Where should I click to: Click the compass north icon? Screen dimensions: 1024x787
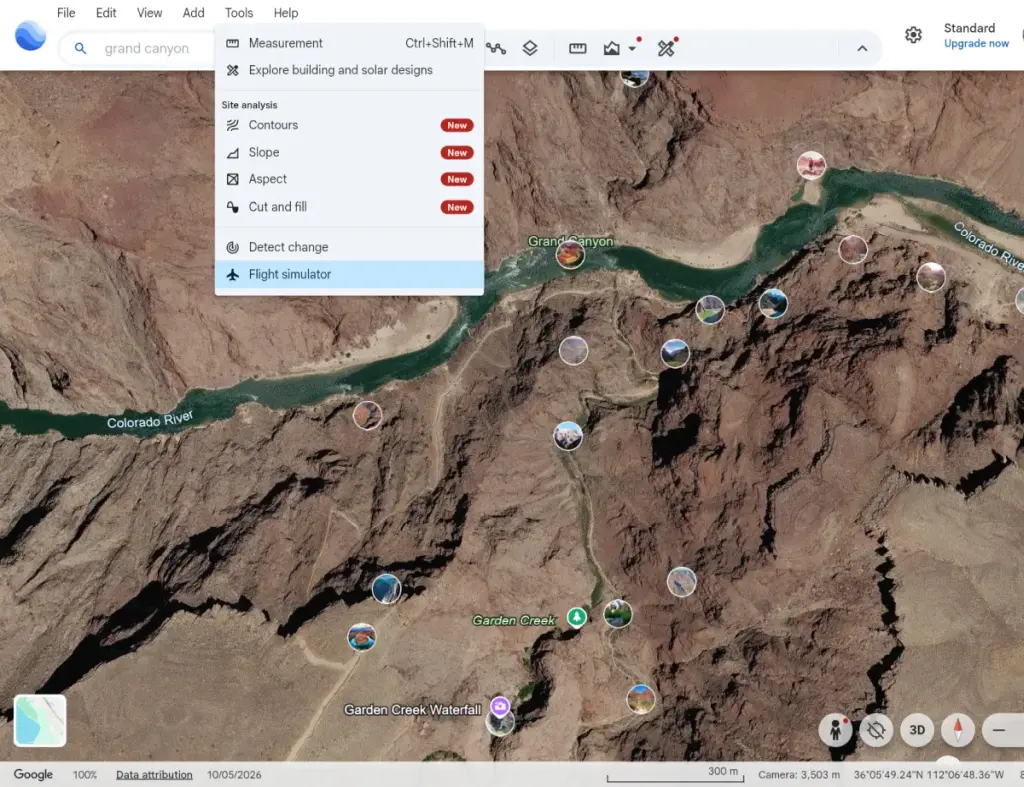pos(957,730)
